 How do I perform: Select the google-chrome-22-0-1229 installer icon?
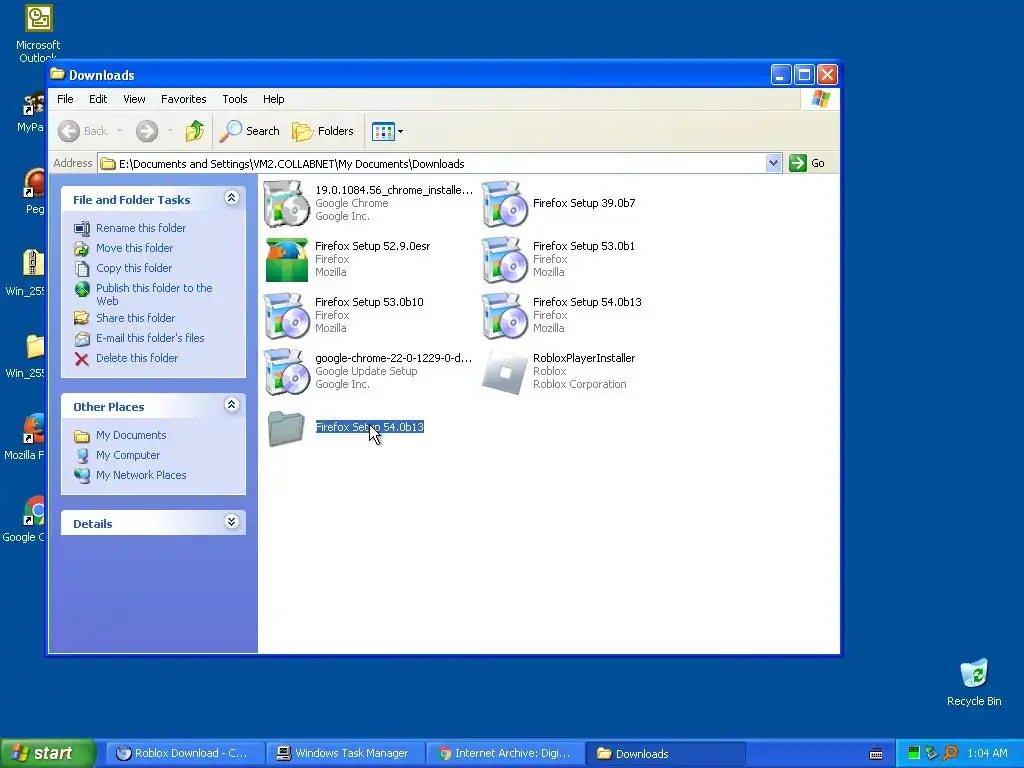click(x=286, y=372)
